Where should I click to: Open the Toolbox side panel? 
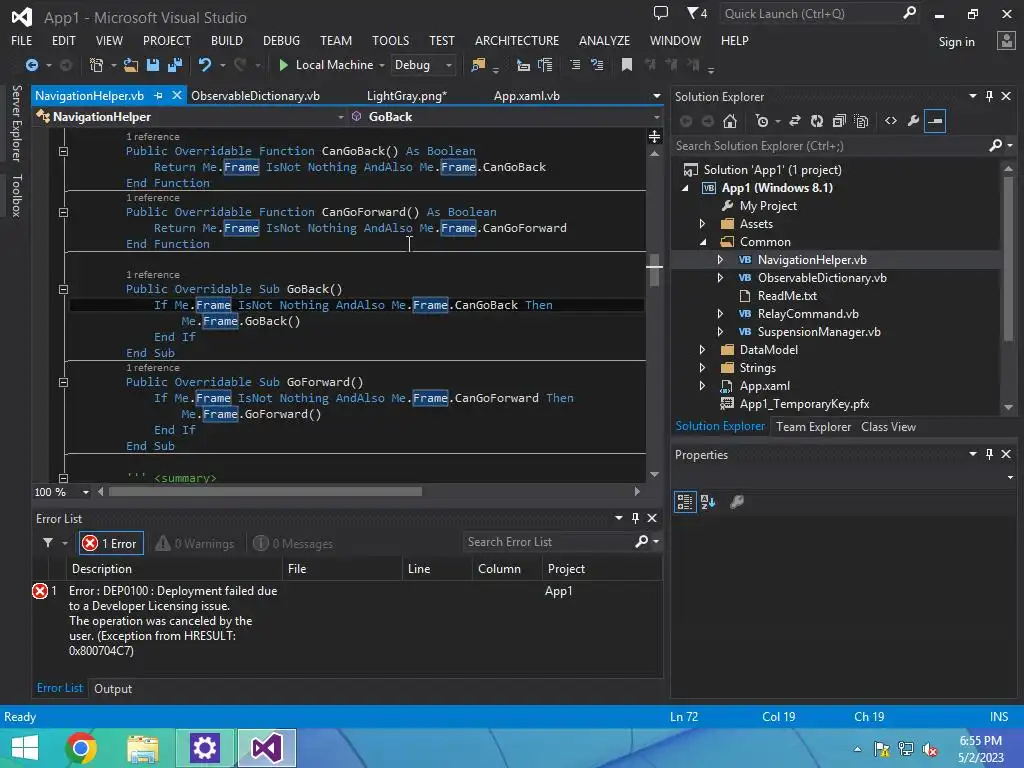pos(17,195)
